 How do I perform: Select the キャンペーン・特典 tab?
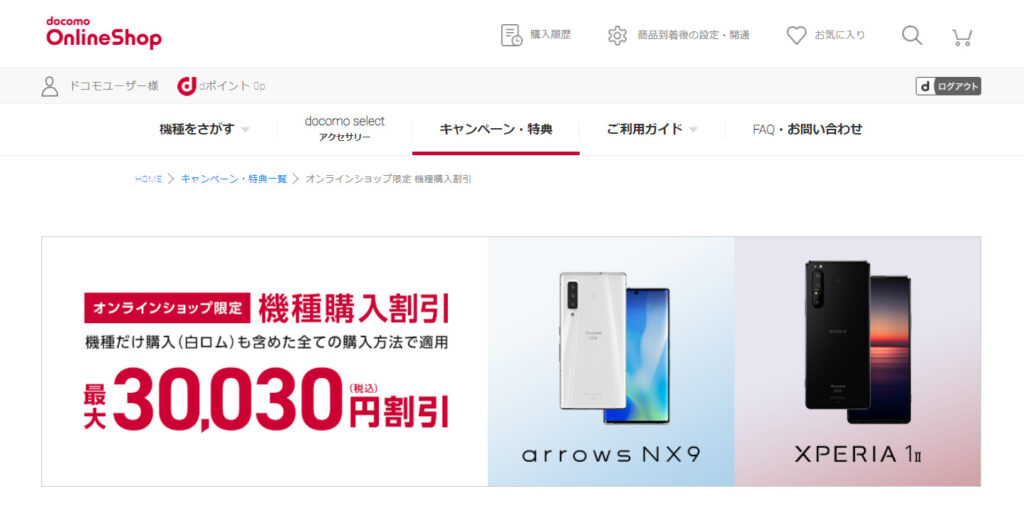click(x=496, y=129)
